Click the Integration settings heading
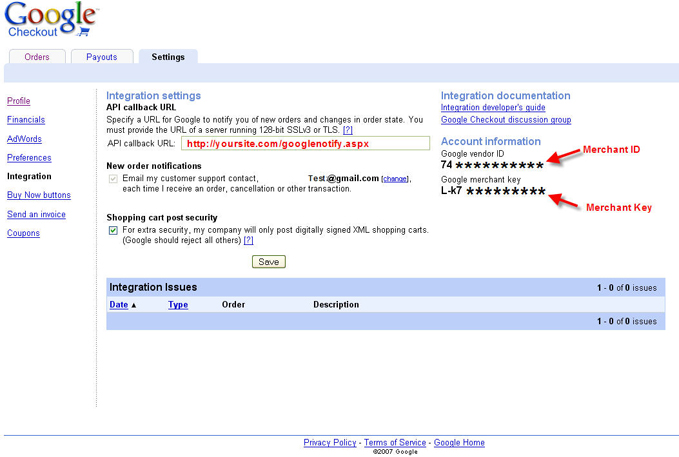This screenshot has width=679, height=457. point(153,95)
